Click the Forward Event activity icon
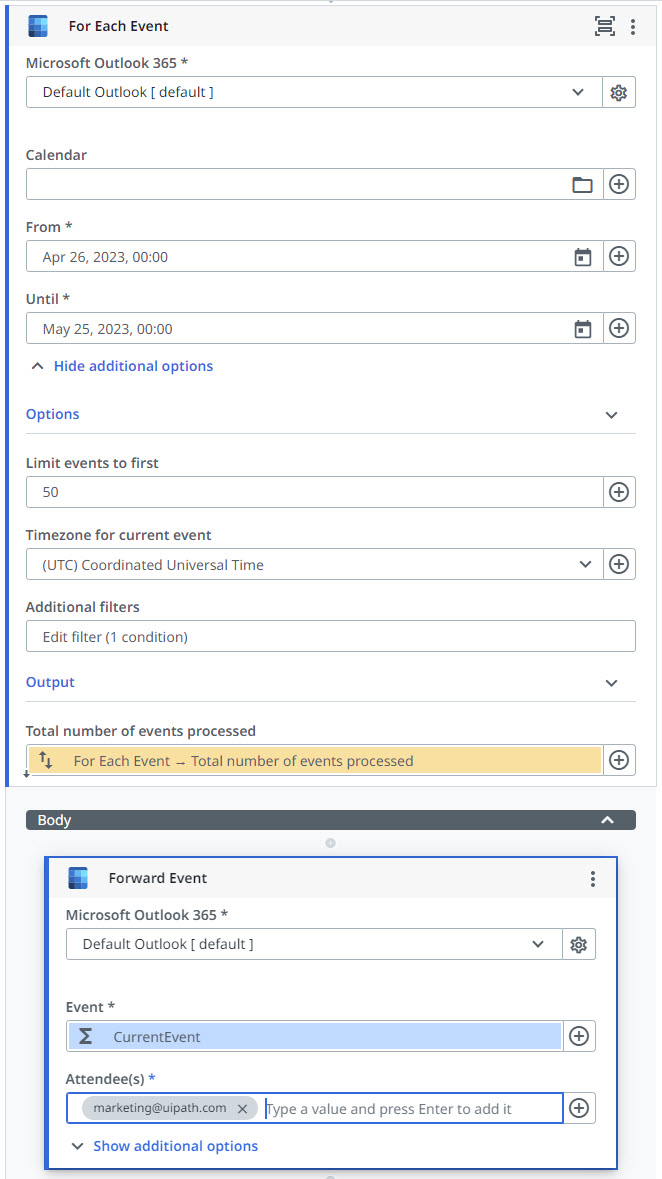 [78, 878]
